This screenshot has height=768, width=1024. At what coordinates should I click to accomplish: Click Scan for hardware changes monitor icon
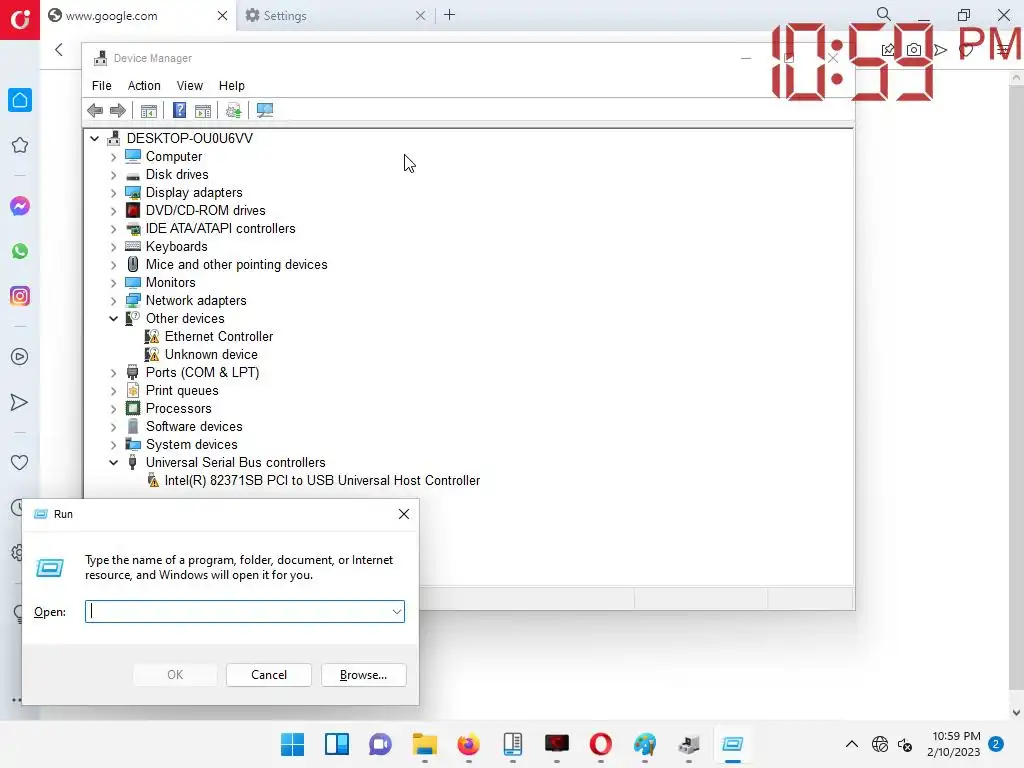click(x=265, y=110)
